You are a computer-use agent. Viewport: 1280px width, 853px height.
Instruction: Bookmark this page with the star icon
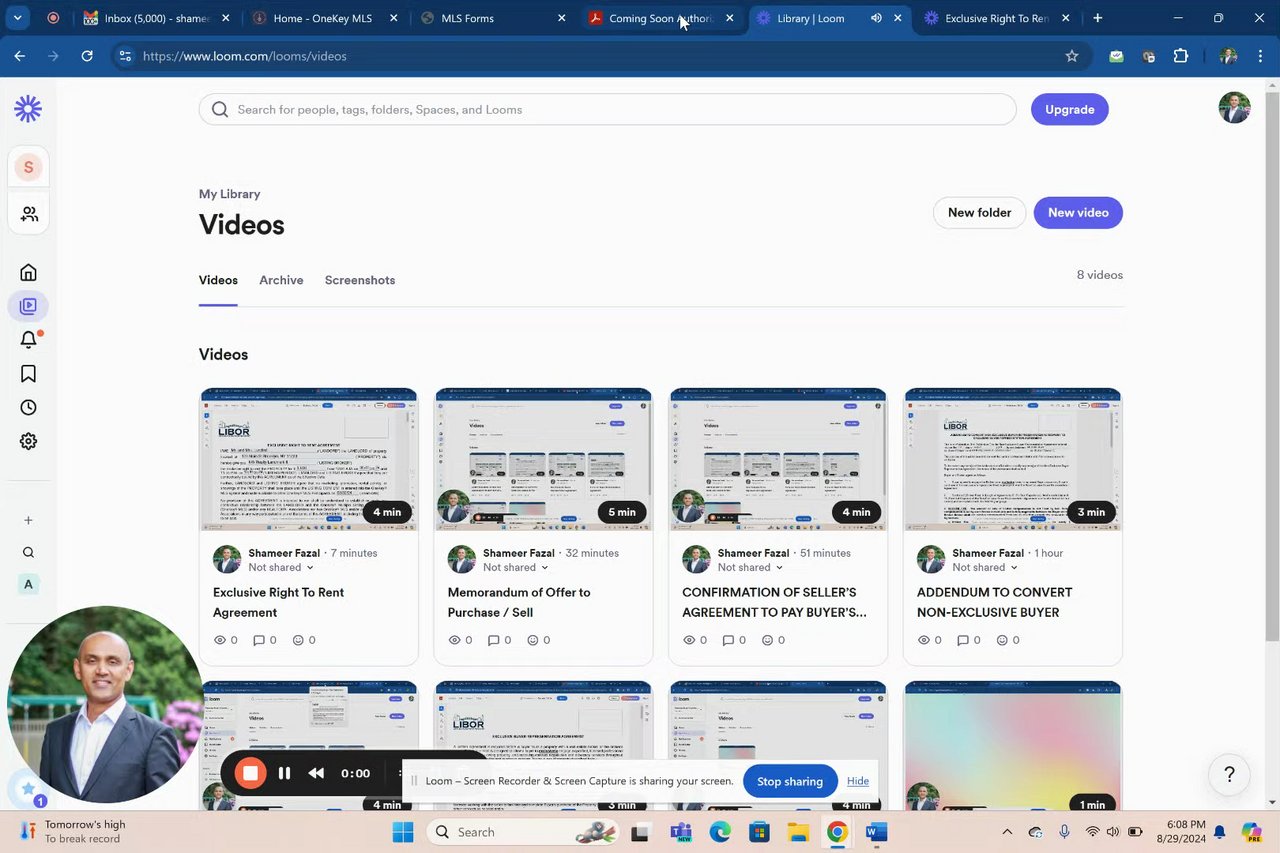click(1072, 56)
